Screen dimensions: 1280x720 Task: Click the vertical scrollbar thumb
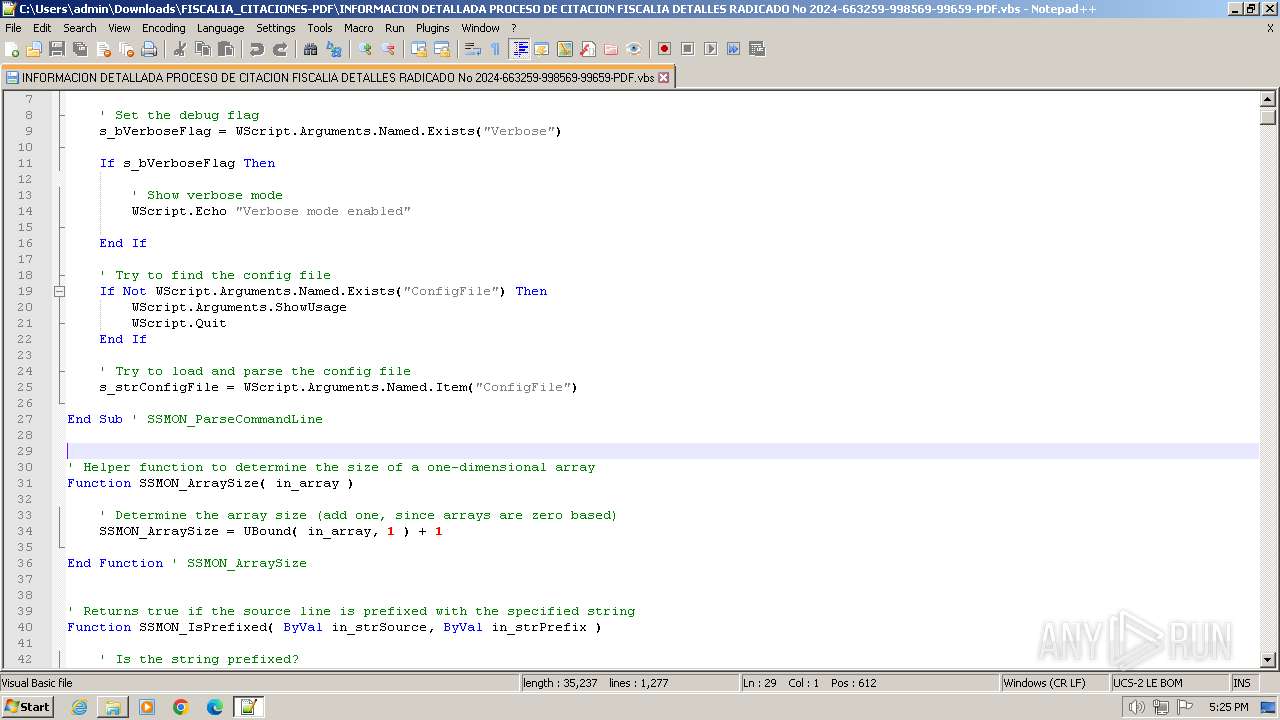click(x=1268, y=116)
